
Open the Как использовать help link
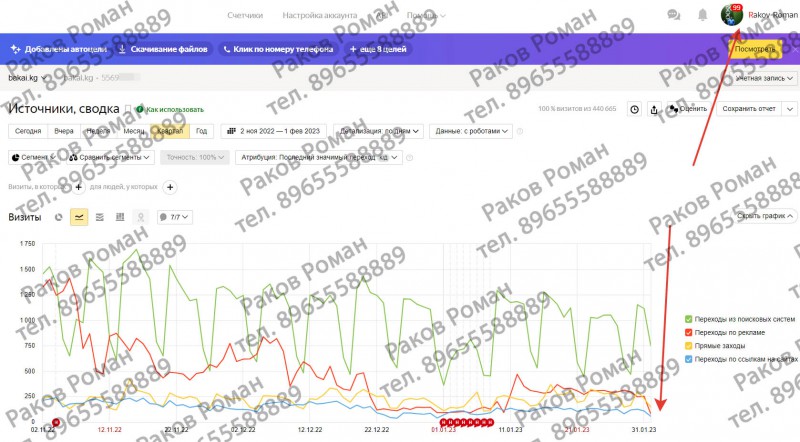coord(170,109)
